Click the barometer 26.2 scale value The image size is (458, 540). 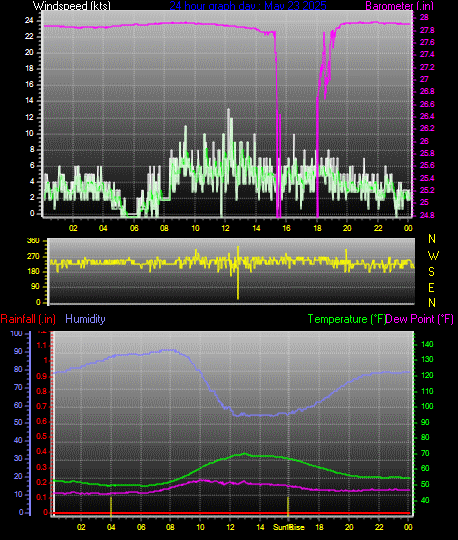427,128
